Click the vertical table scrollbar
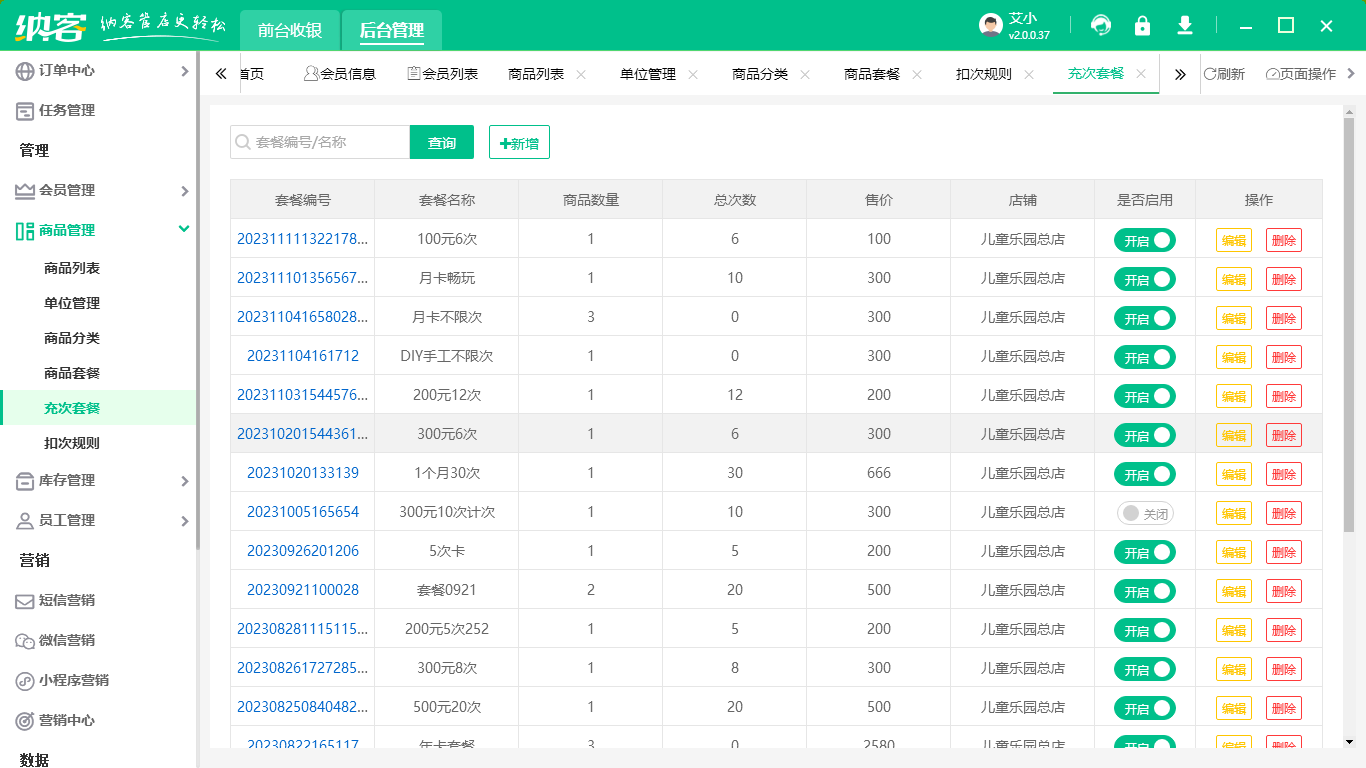The height and width of the screenshot is (768, 1366). pos(1349,325)
